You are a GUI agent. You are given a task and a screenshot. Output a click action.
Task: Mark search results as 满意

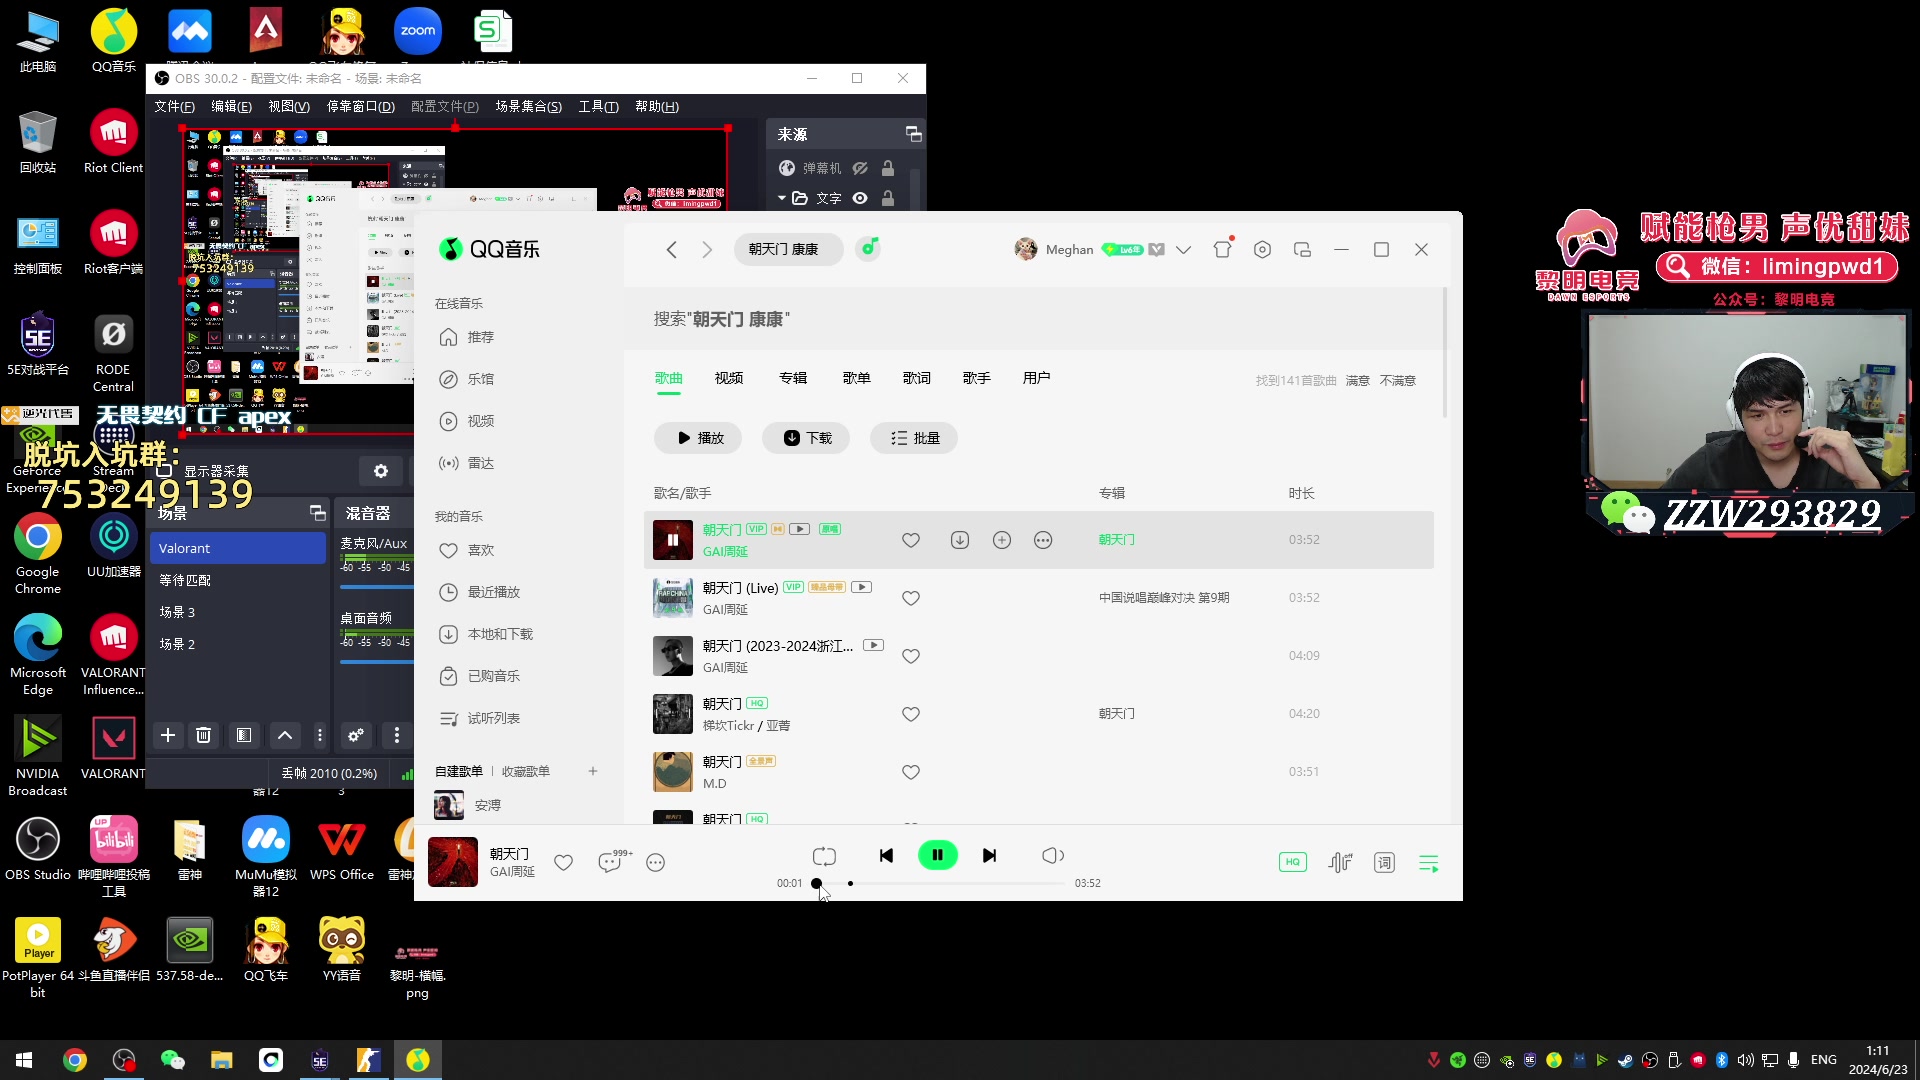tap(1357, 381)
